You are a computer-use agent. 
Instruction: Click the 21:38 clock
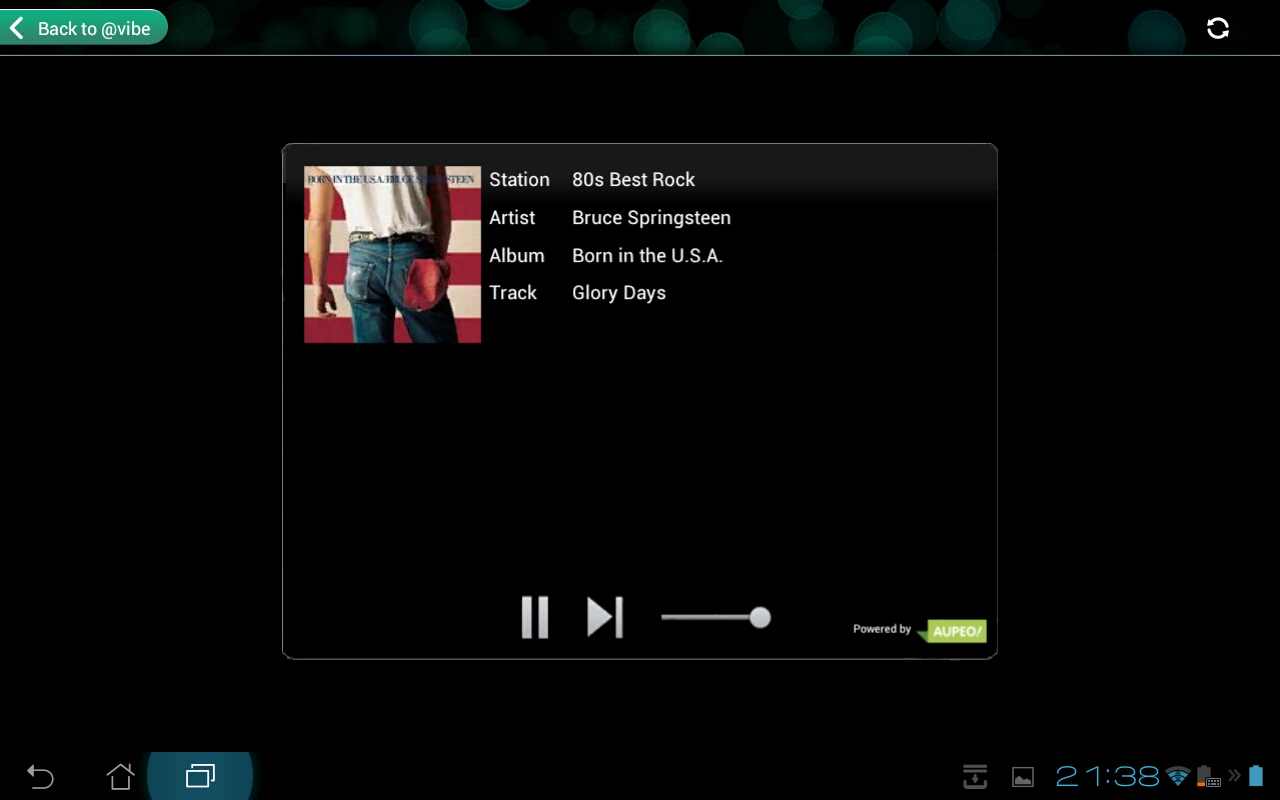pyautogui.click(x=1108, y=776)
